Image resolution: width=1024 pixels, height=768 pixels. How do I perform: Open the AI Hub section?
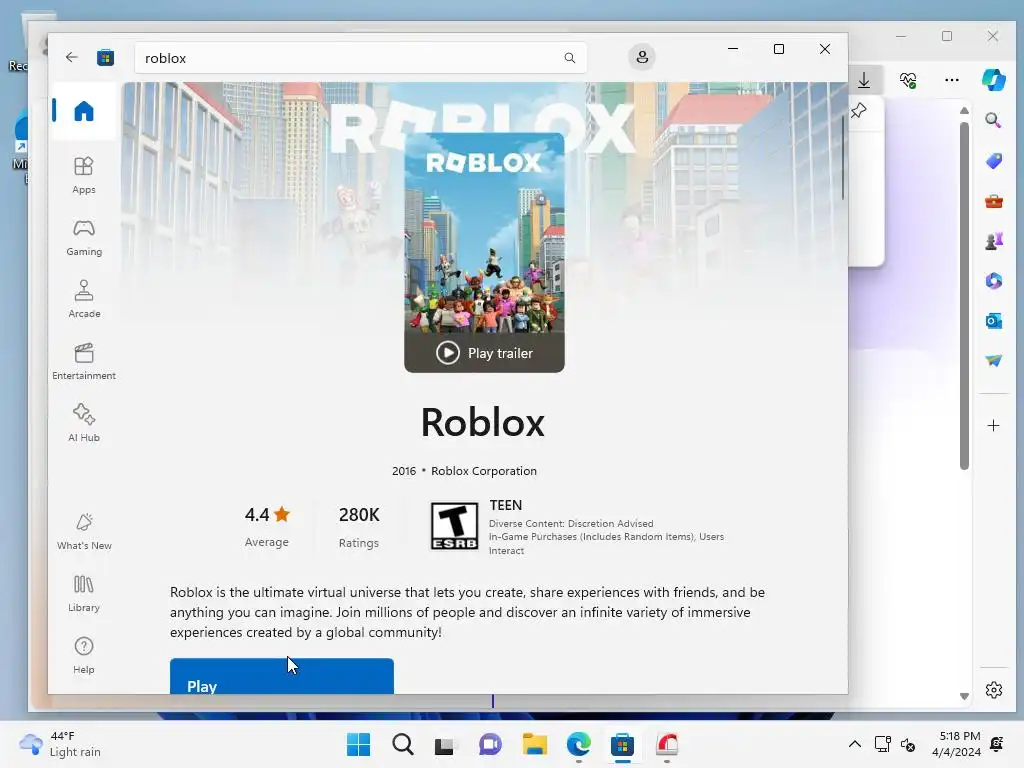84,423
